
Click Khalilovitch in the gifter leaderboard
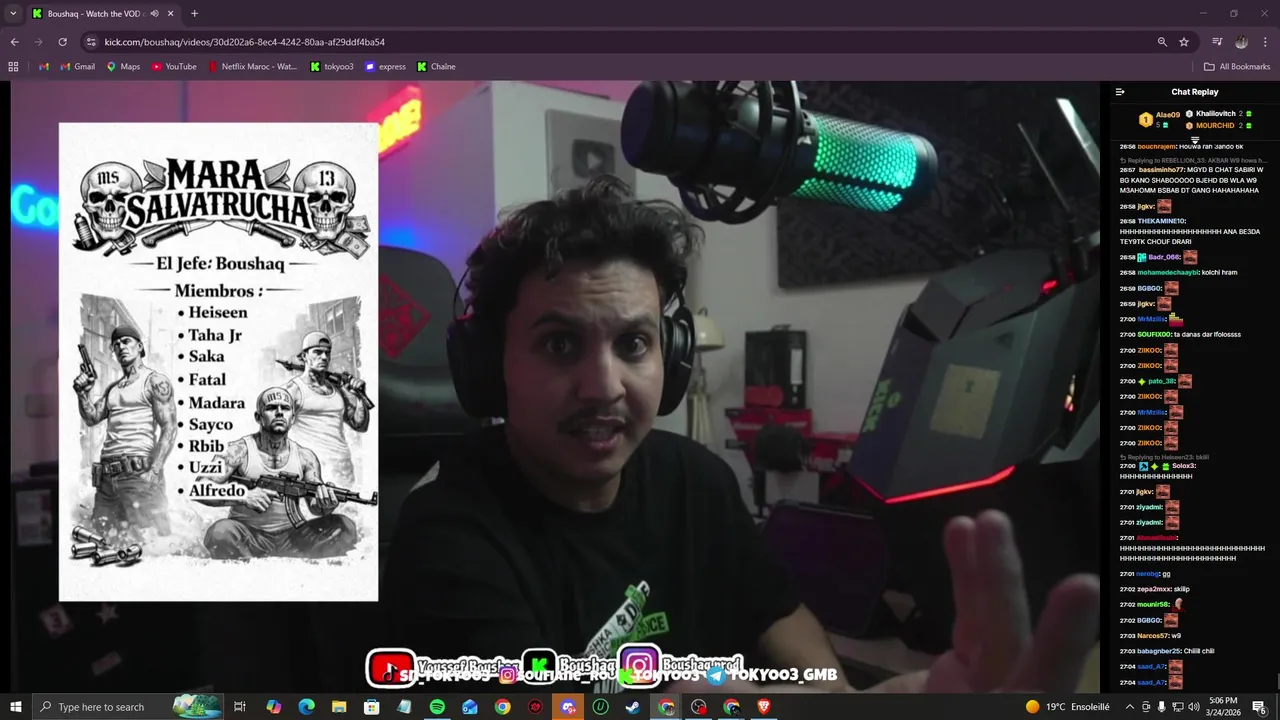coord(1216,114)
